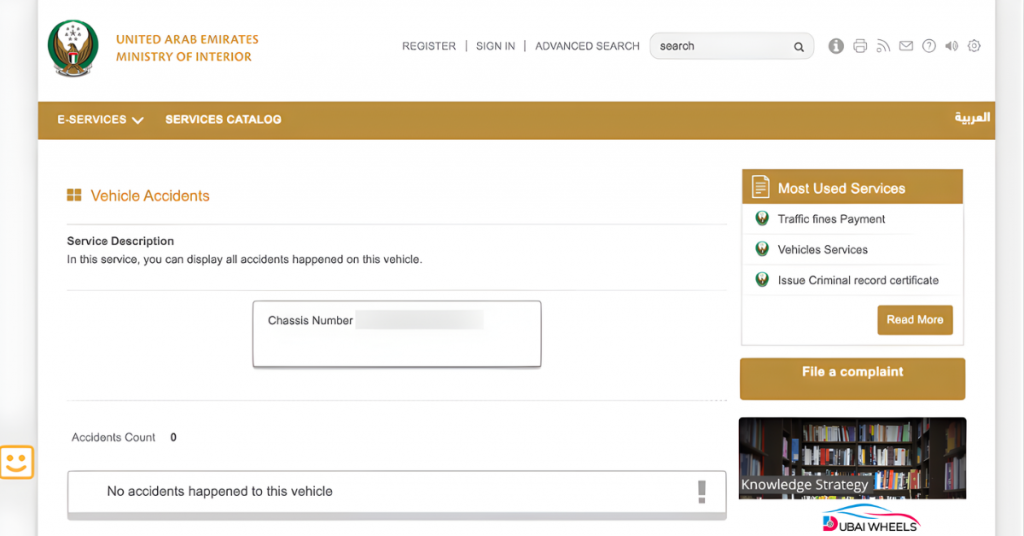Click the exclamation mark alert icon
Screen dimensions: 1024x536
coord(702,492)
